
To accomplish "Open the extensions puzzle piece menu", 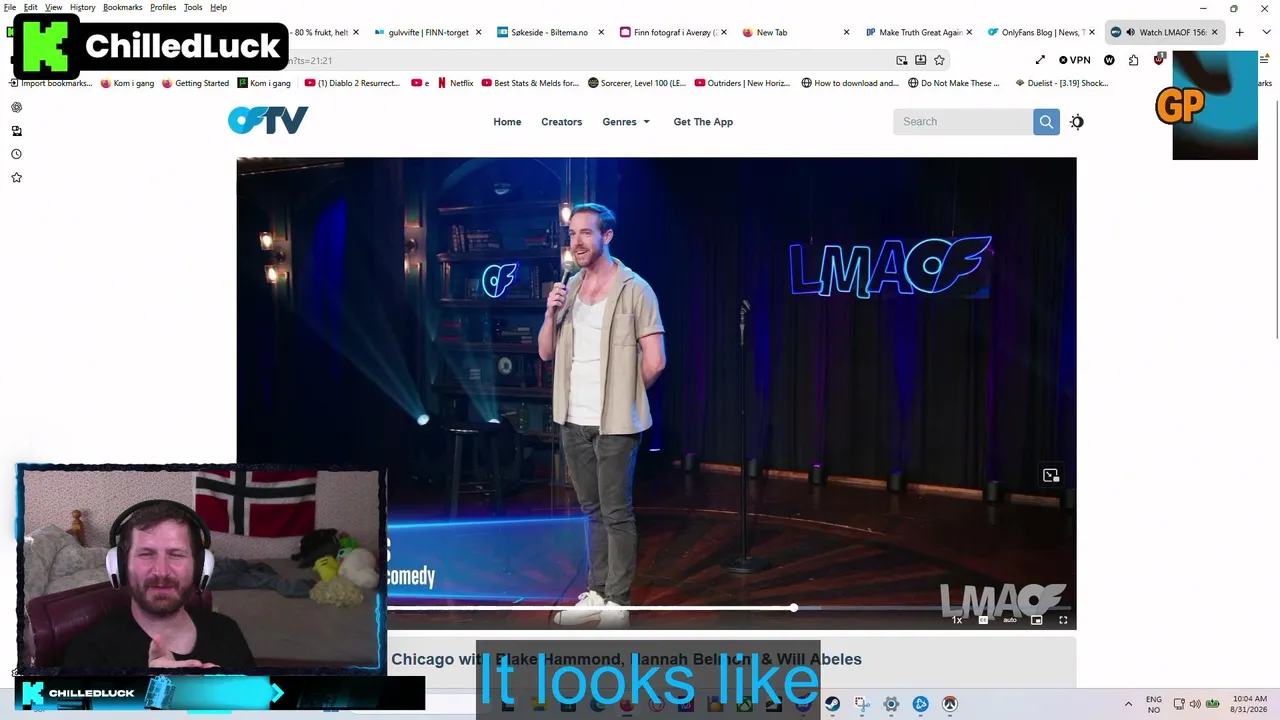I will (x=1133, y=60).
